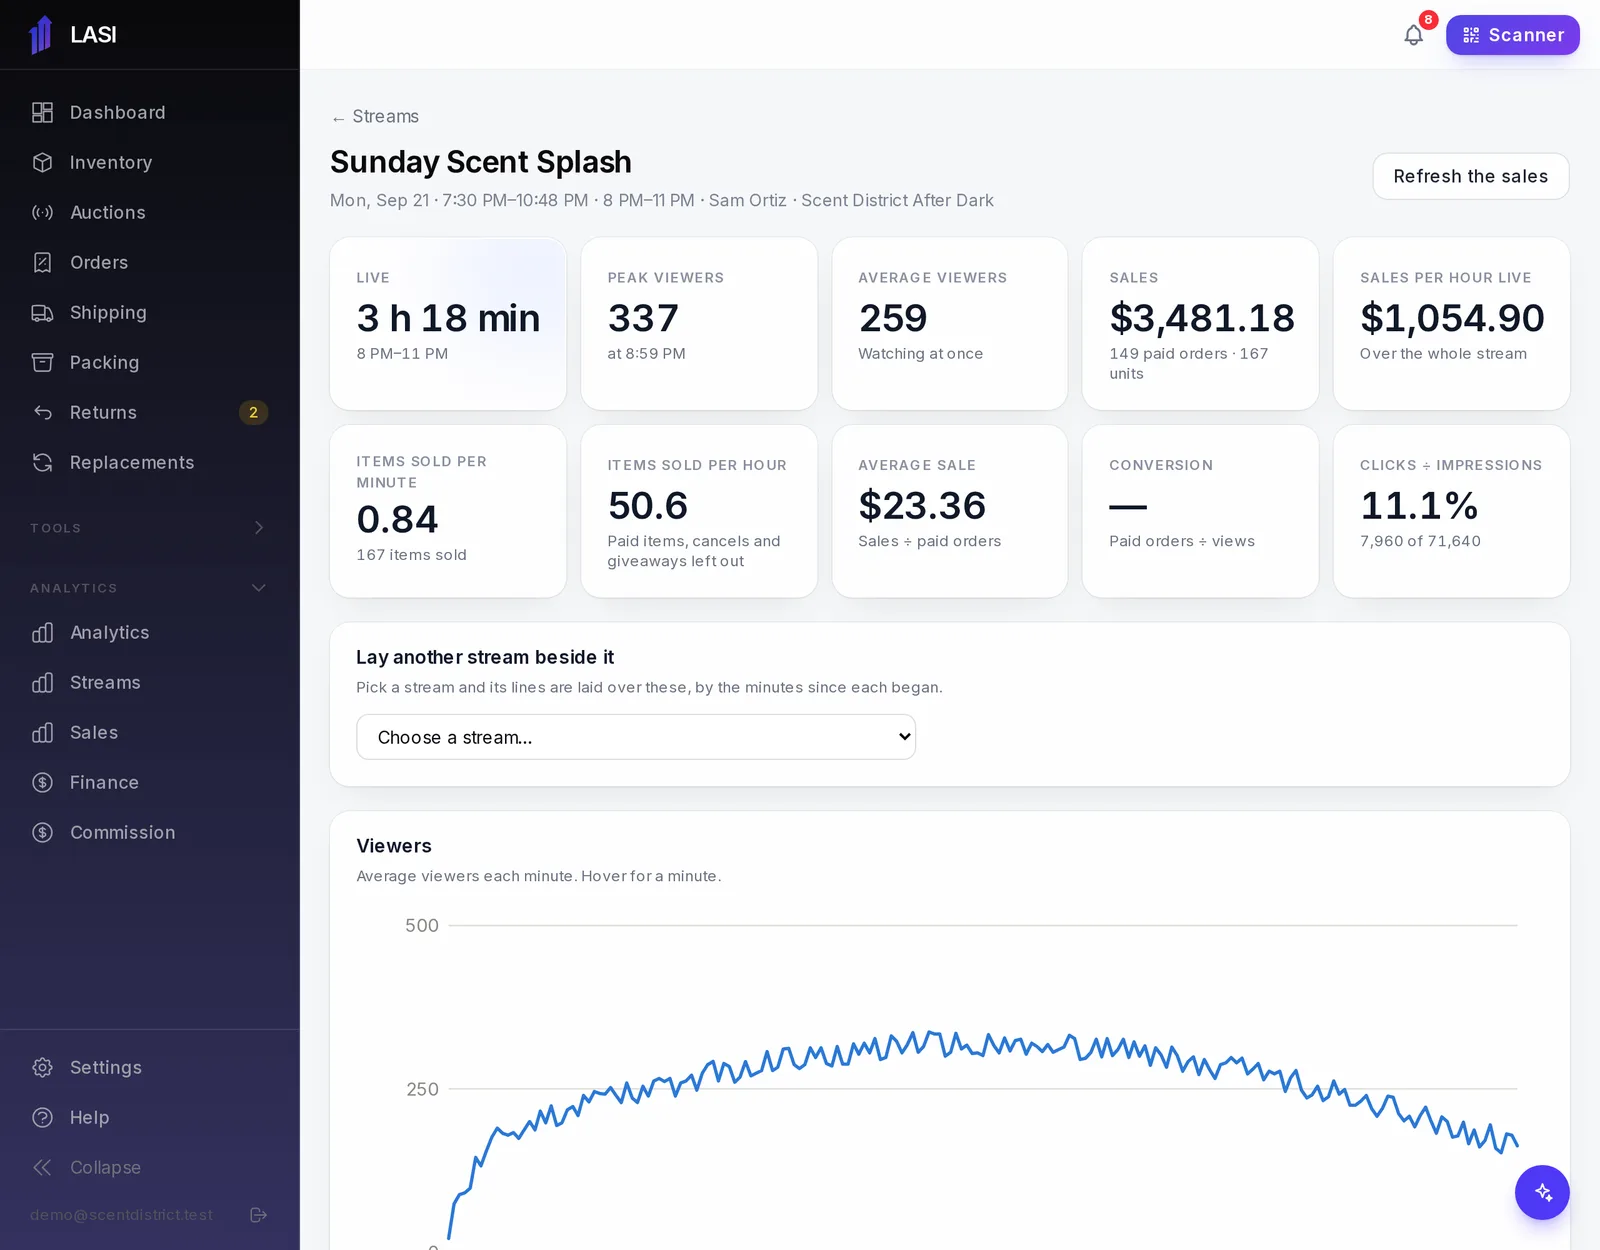1600x1250 pixels.
Task: Collapse the Analytics section chevron
Action: pyautogui.click(x=259, y=588)
